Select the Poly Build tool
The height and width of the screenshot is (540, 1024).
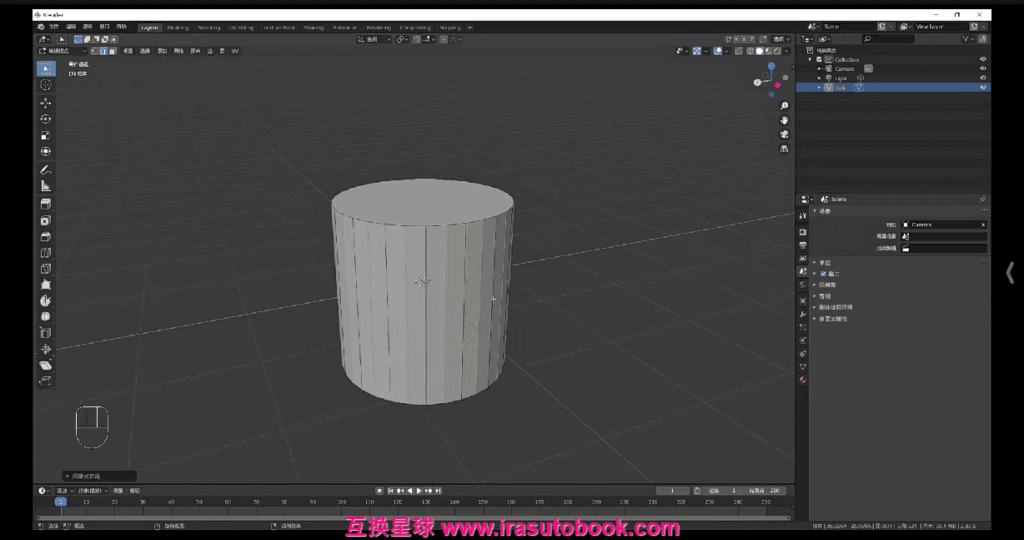pos(46,285)
